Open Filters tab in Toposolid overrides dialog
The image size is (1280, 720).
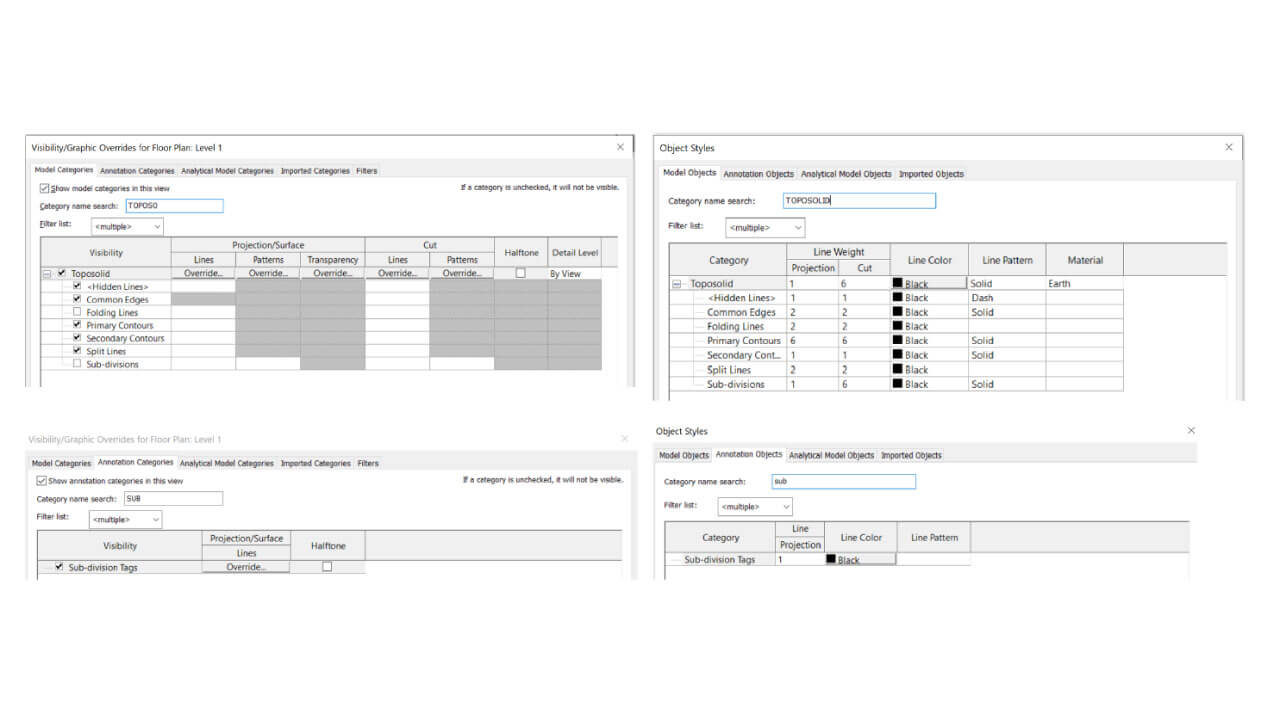tap(367, 171)
